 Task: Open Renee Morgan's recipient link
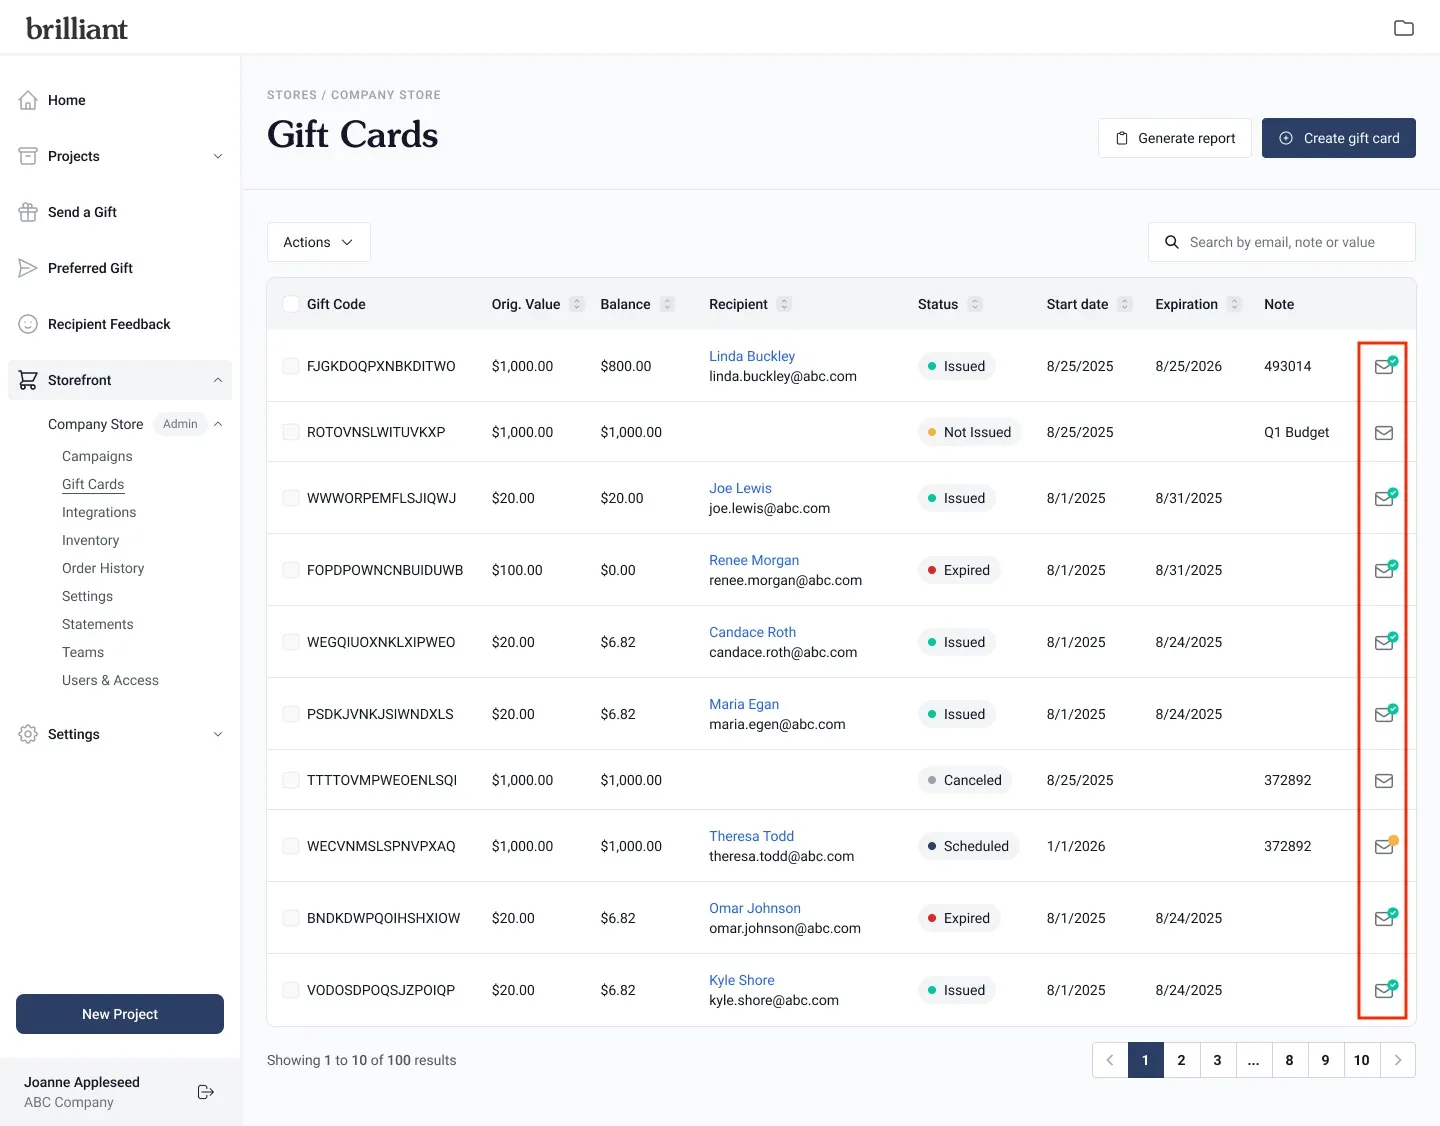point(753,560)
